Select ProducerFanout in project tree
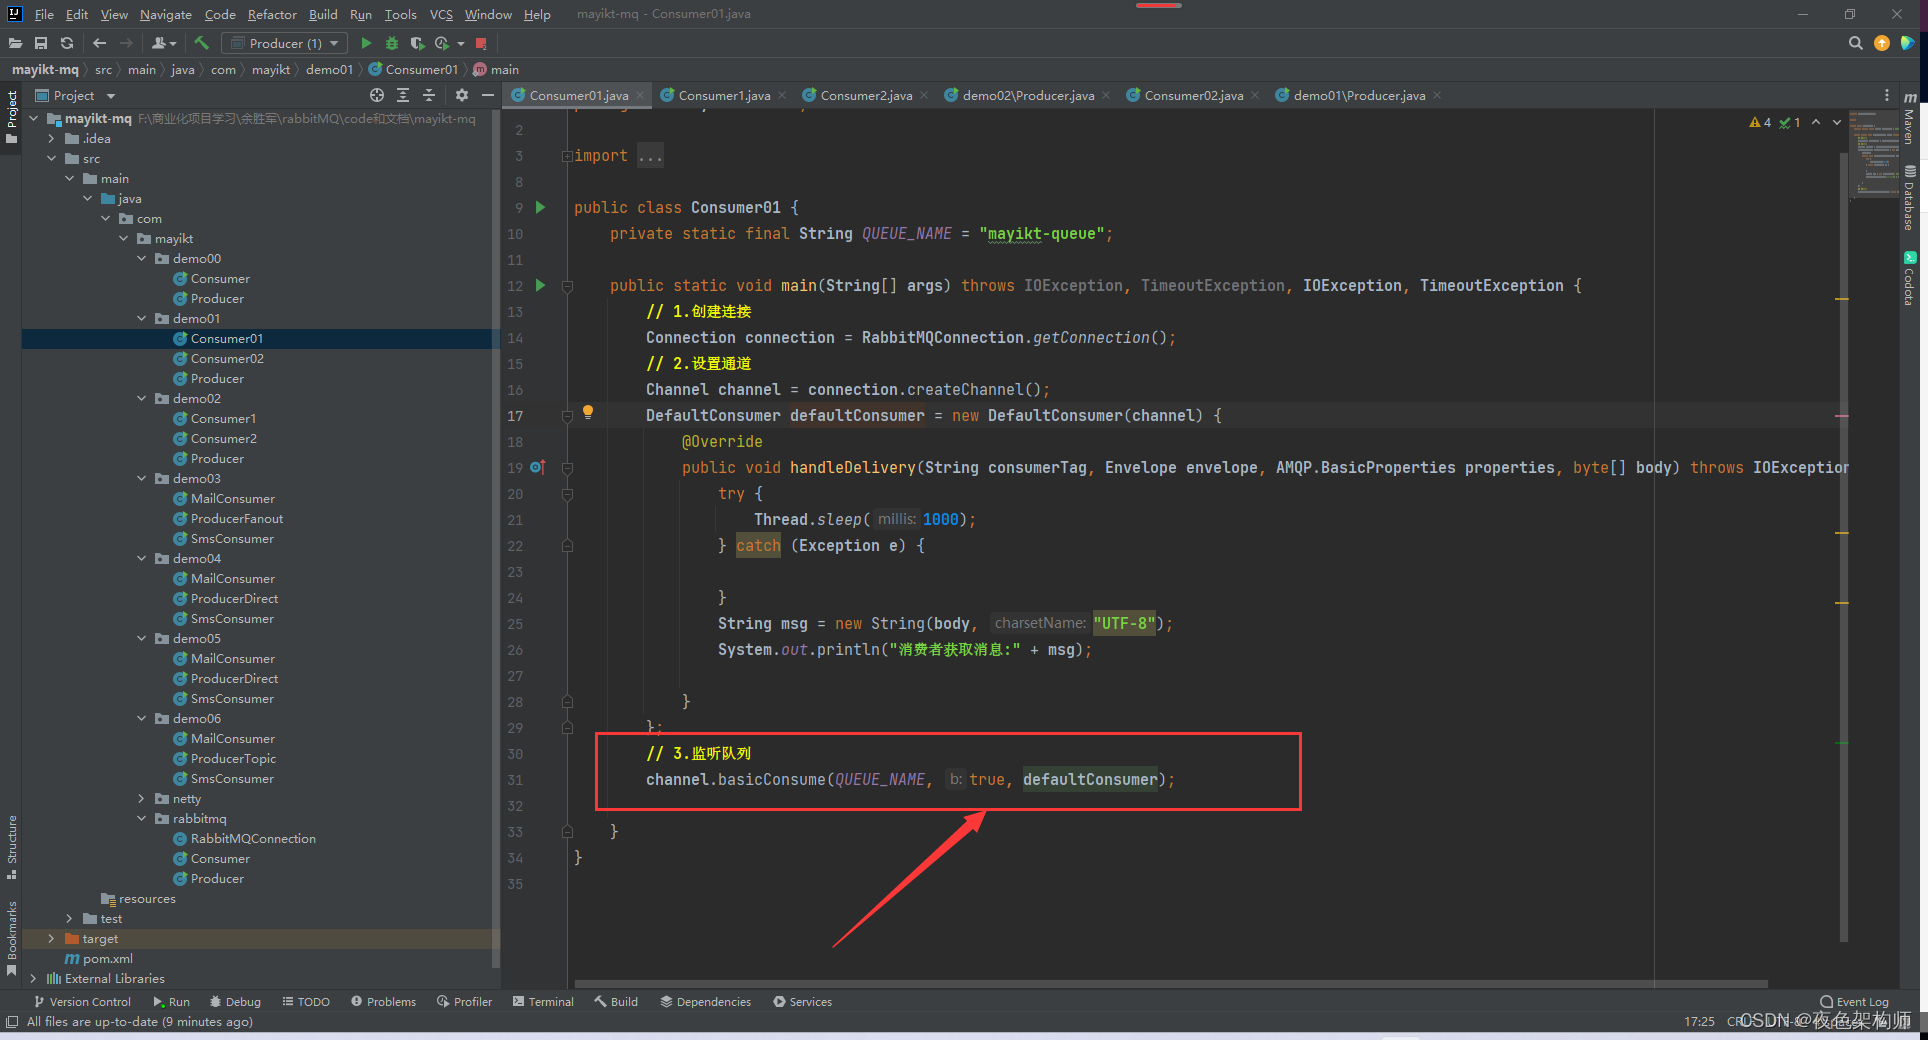Screen dimensions: 1928x1040 click(237, 518)
